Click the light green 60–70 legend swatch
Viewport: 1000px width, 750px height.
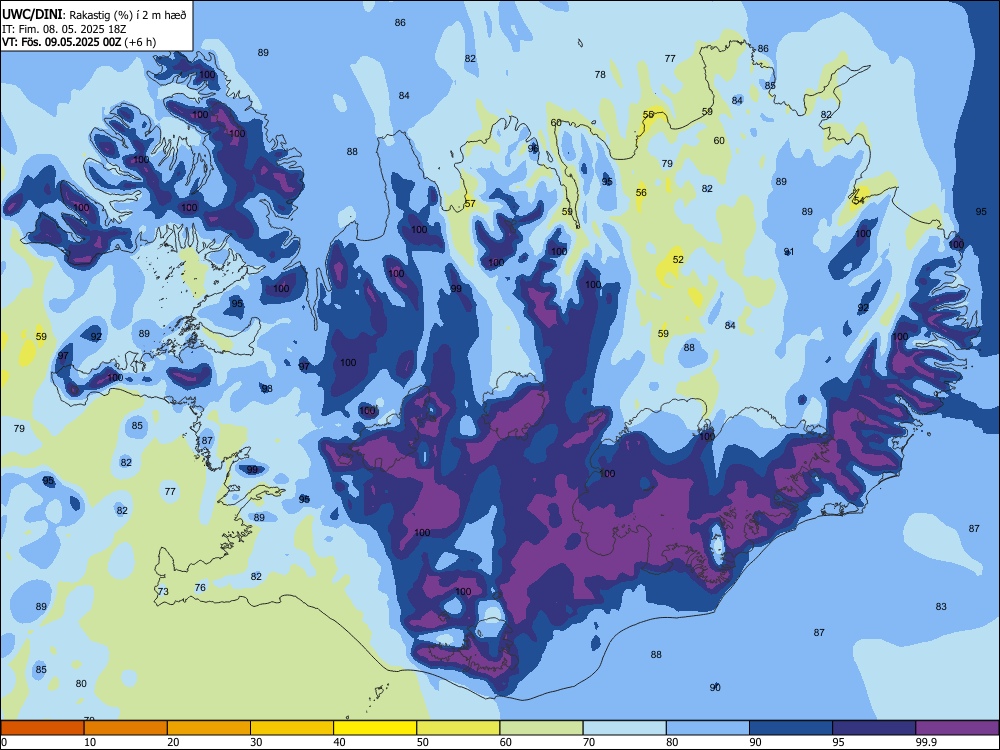pos(541,728)
